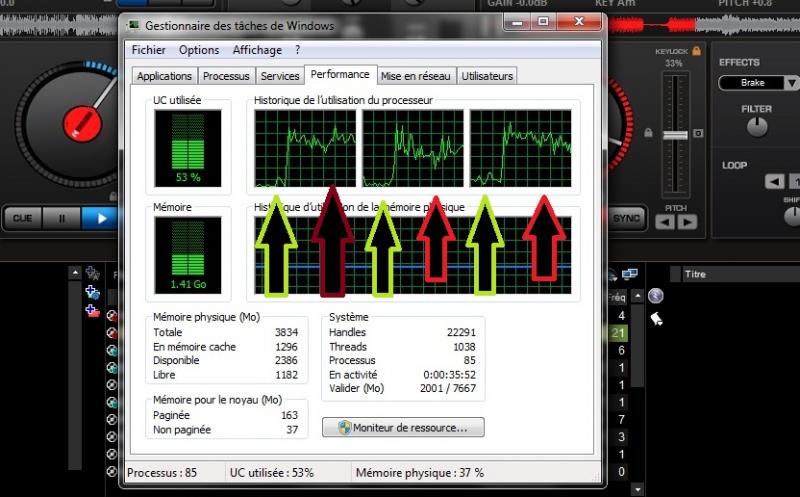Switch to the Processus tab
800x497 pixels.
[226, 76]
